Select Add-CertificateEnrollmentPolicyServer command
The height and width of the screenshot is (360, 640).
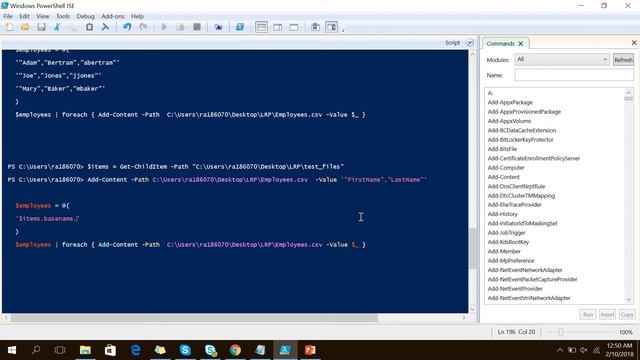pyautogui.click(x=534, y=158)
